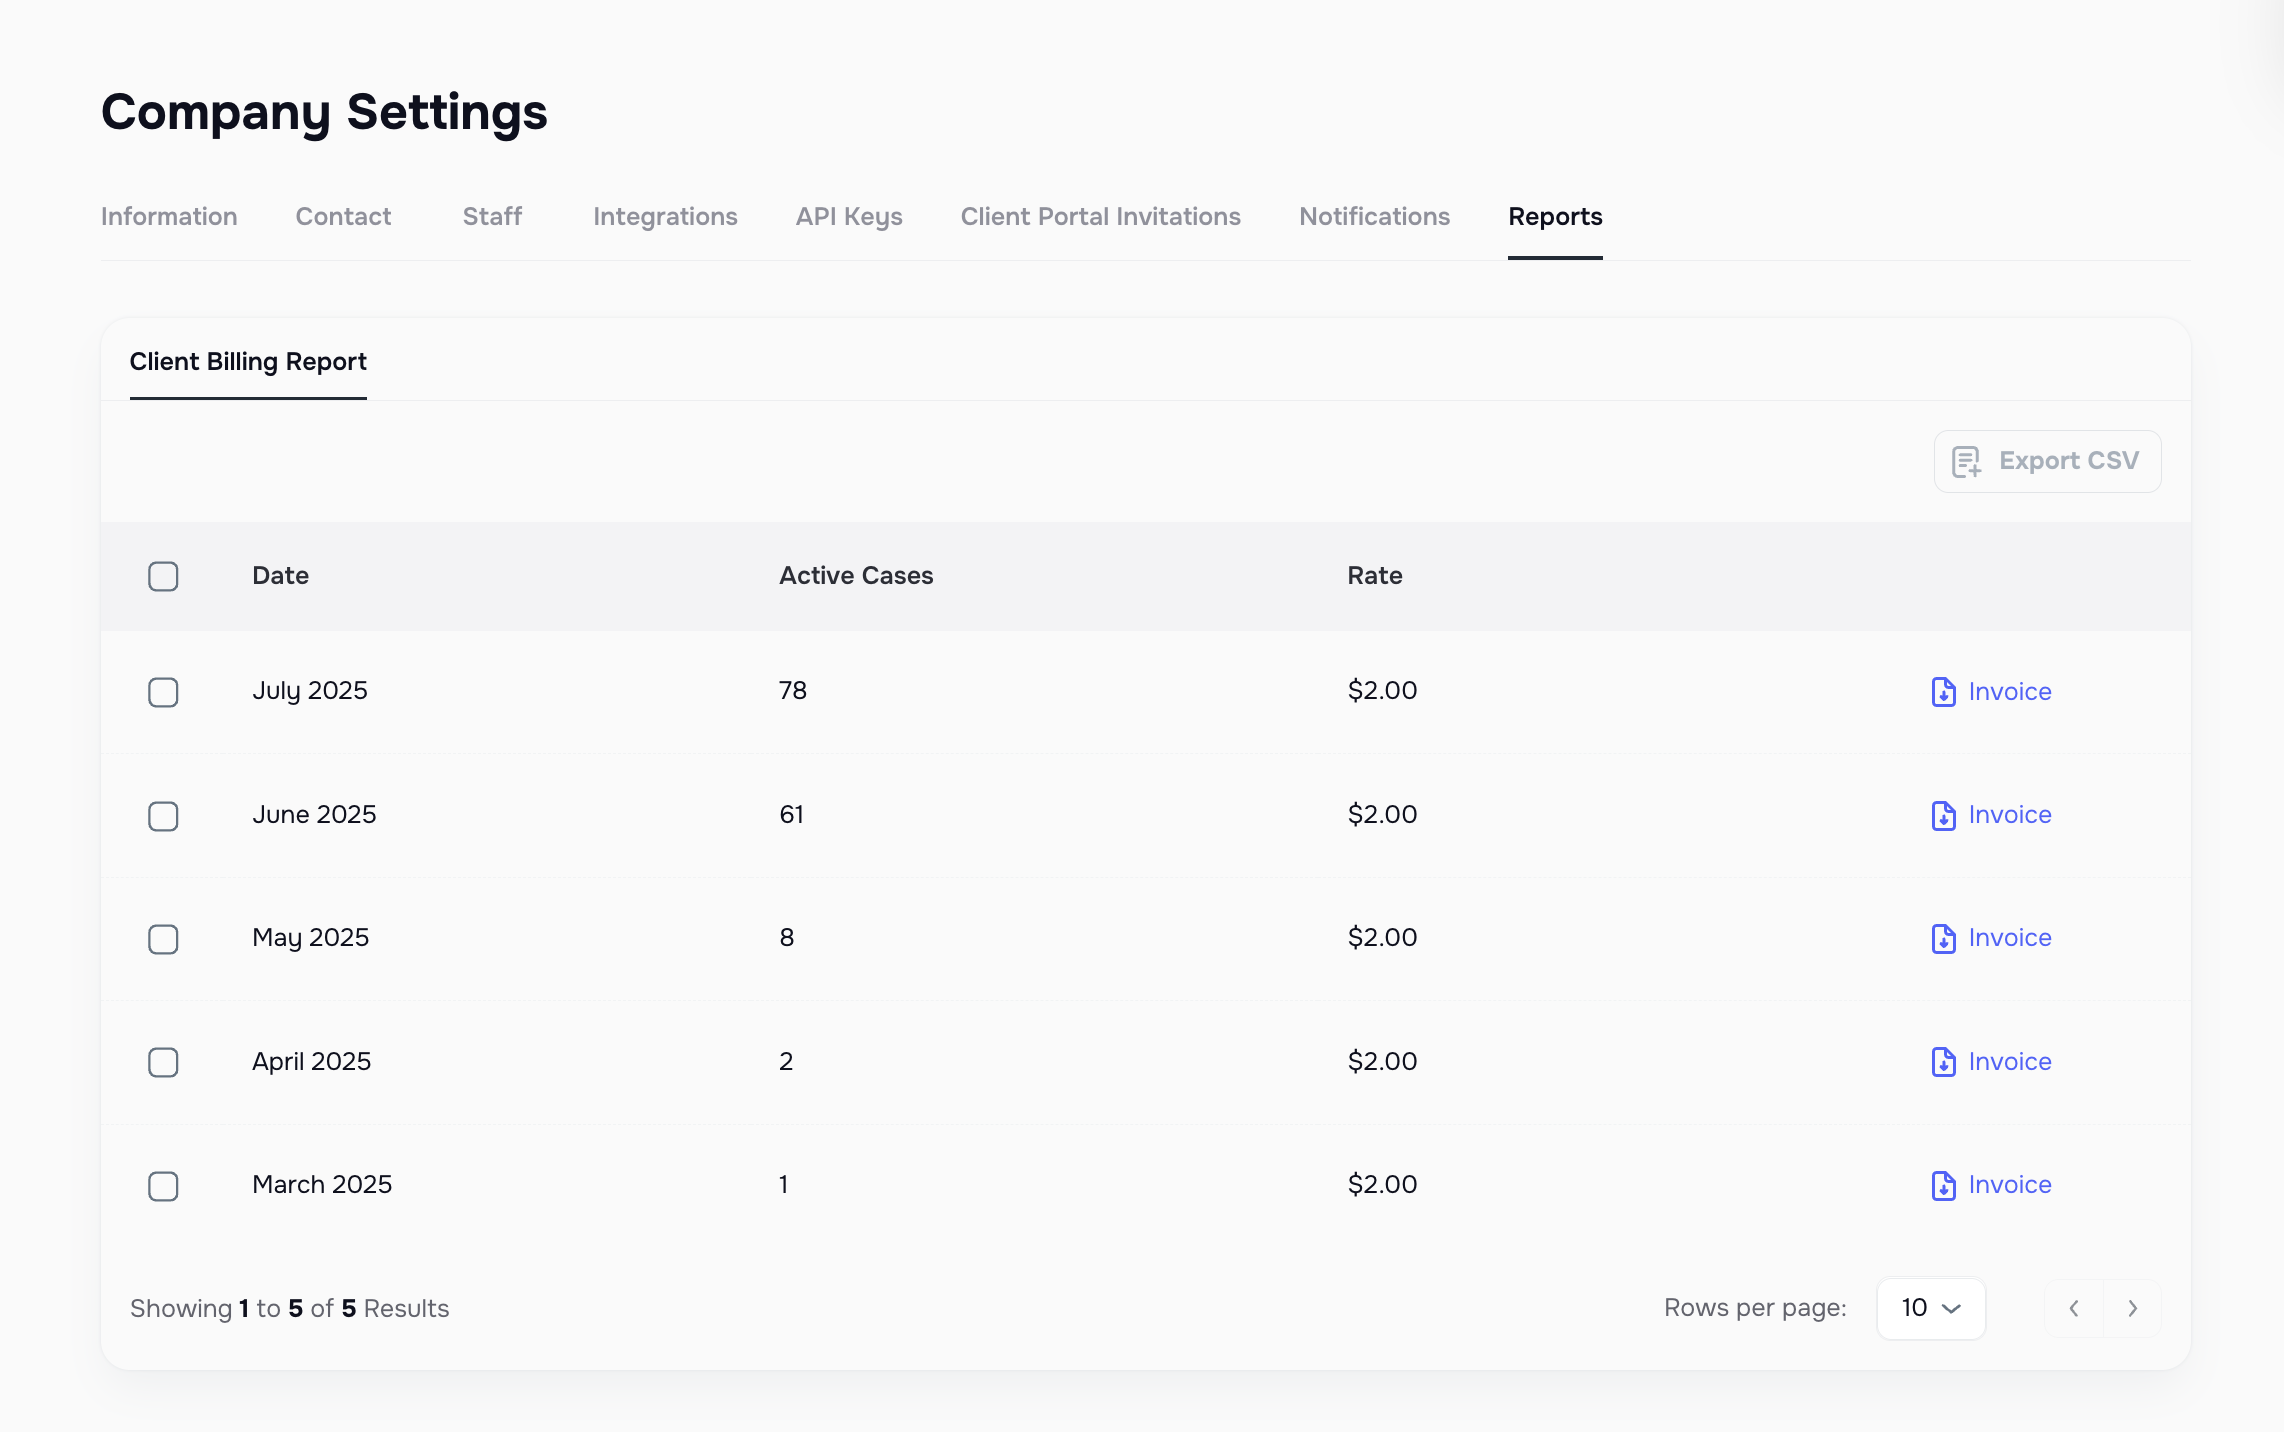Click the download icon beside July 2025 Invoice
The width and height of the screenshot is (2284, 1432).
1941,691
